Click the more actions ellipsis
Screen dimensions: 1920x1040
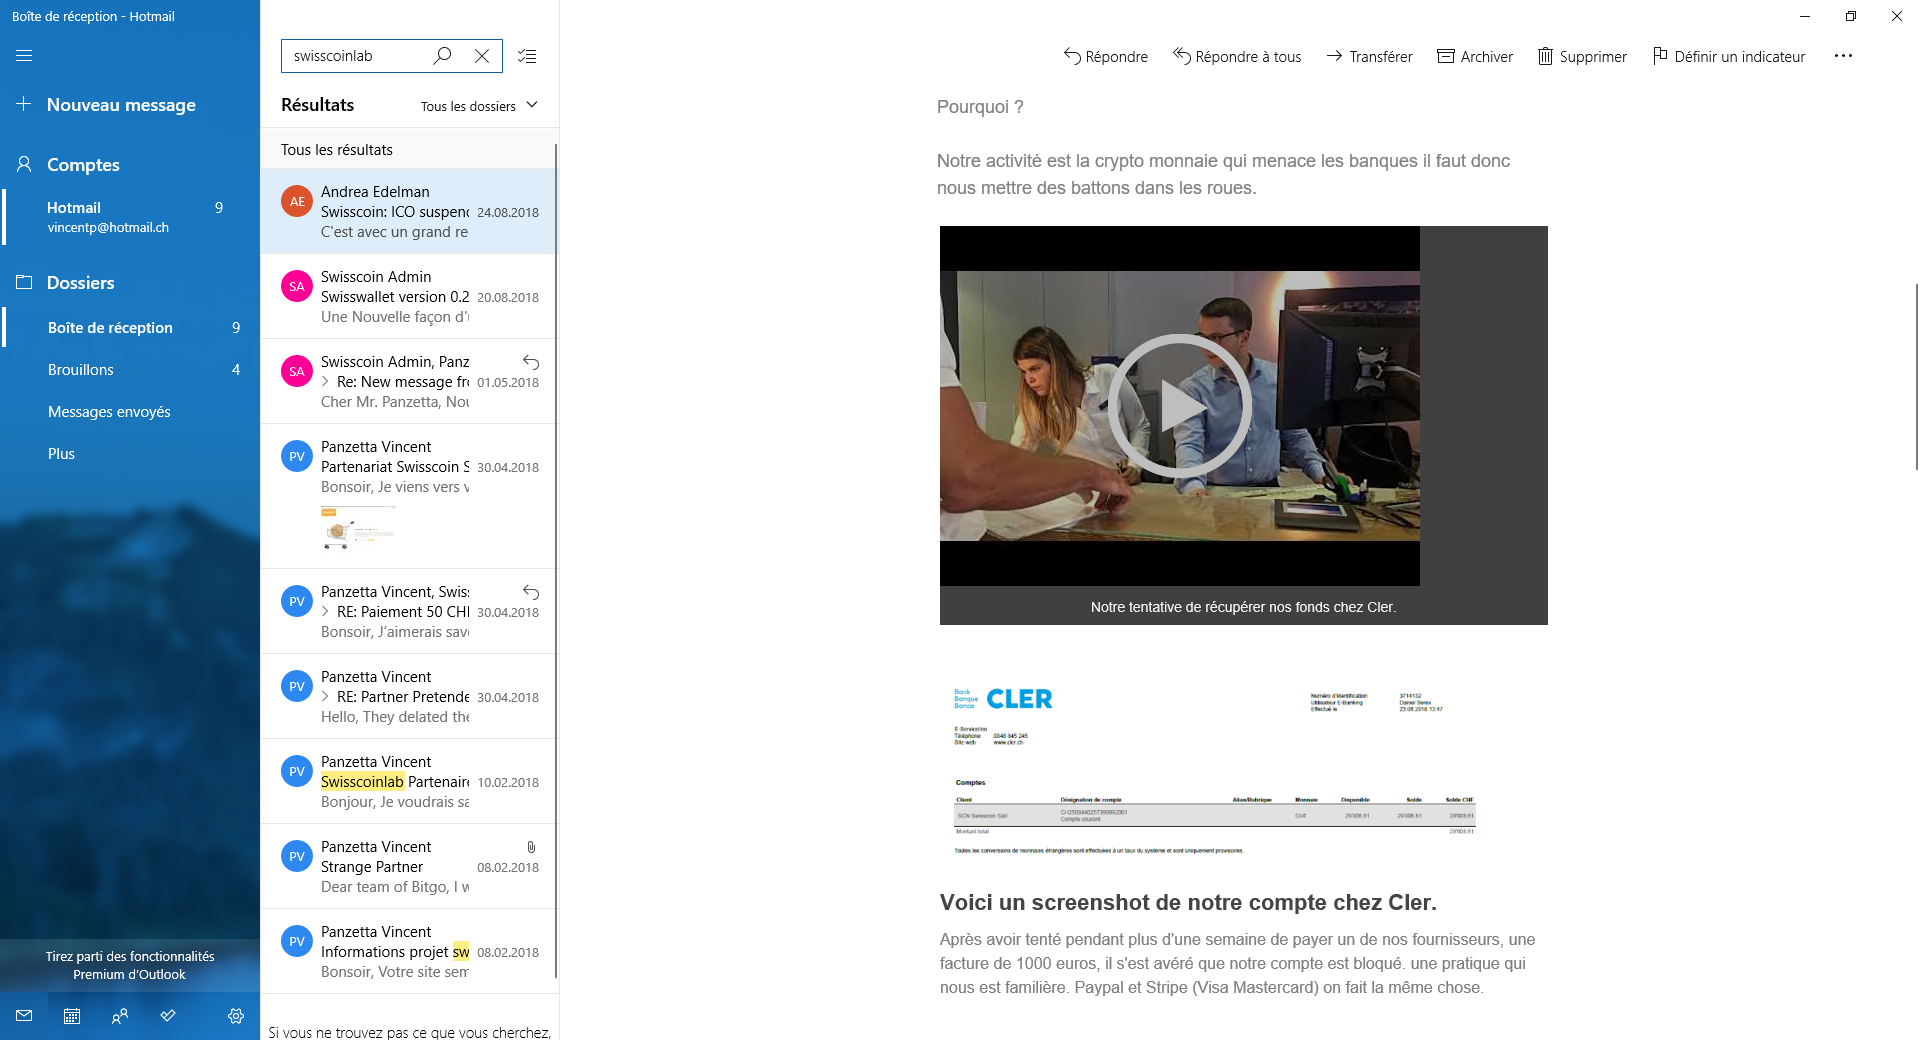(x=1843, y=56)
